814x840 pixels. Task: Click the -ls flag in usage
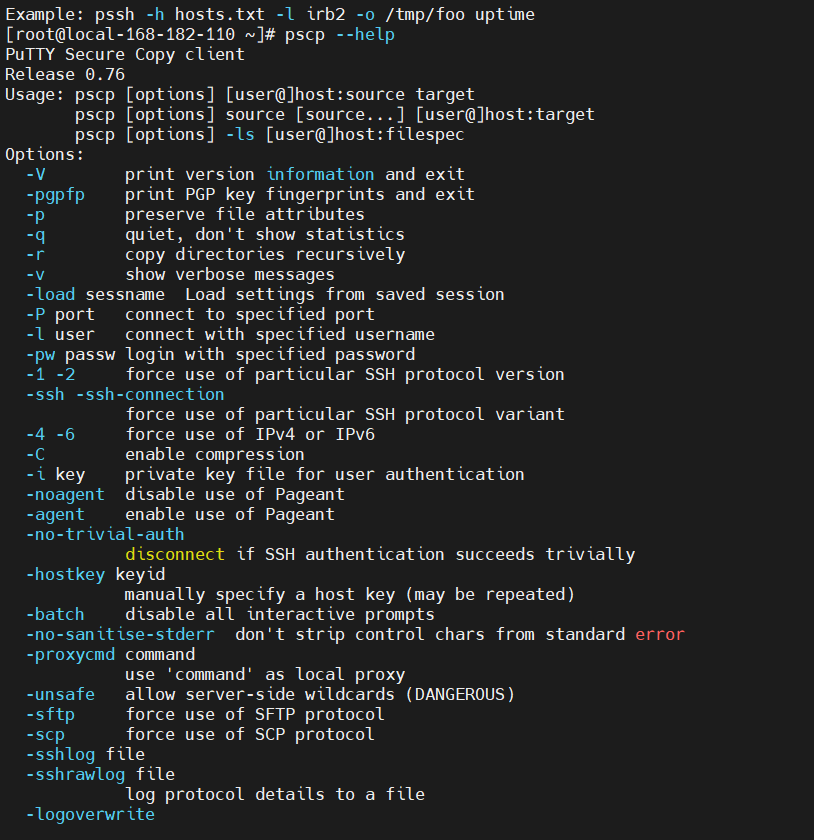(240, 134)
